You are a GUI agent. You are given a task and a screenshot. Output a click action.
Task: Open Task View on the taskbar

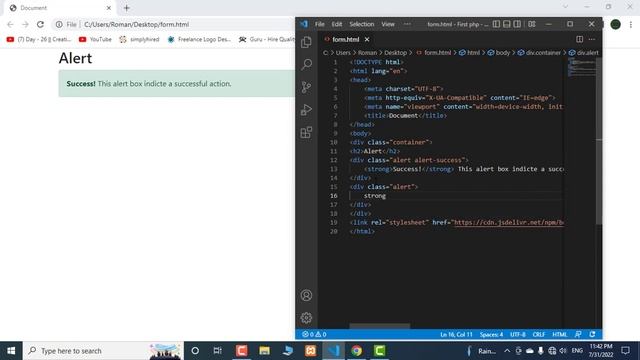pos(218,351)
